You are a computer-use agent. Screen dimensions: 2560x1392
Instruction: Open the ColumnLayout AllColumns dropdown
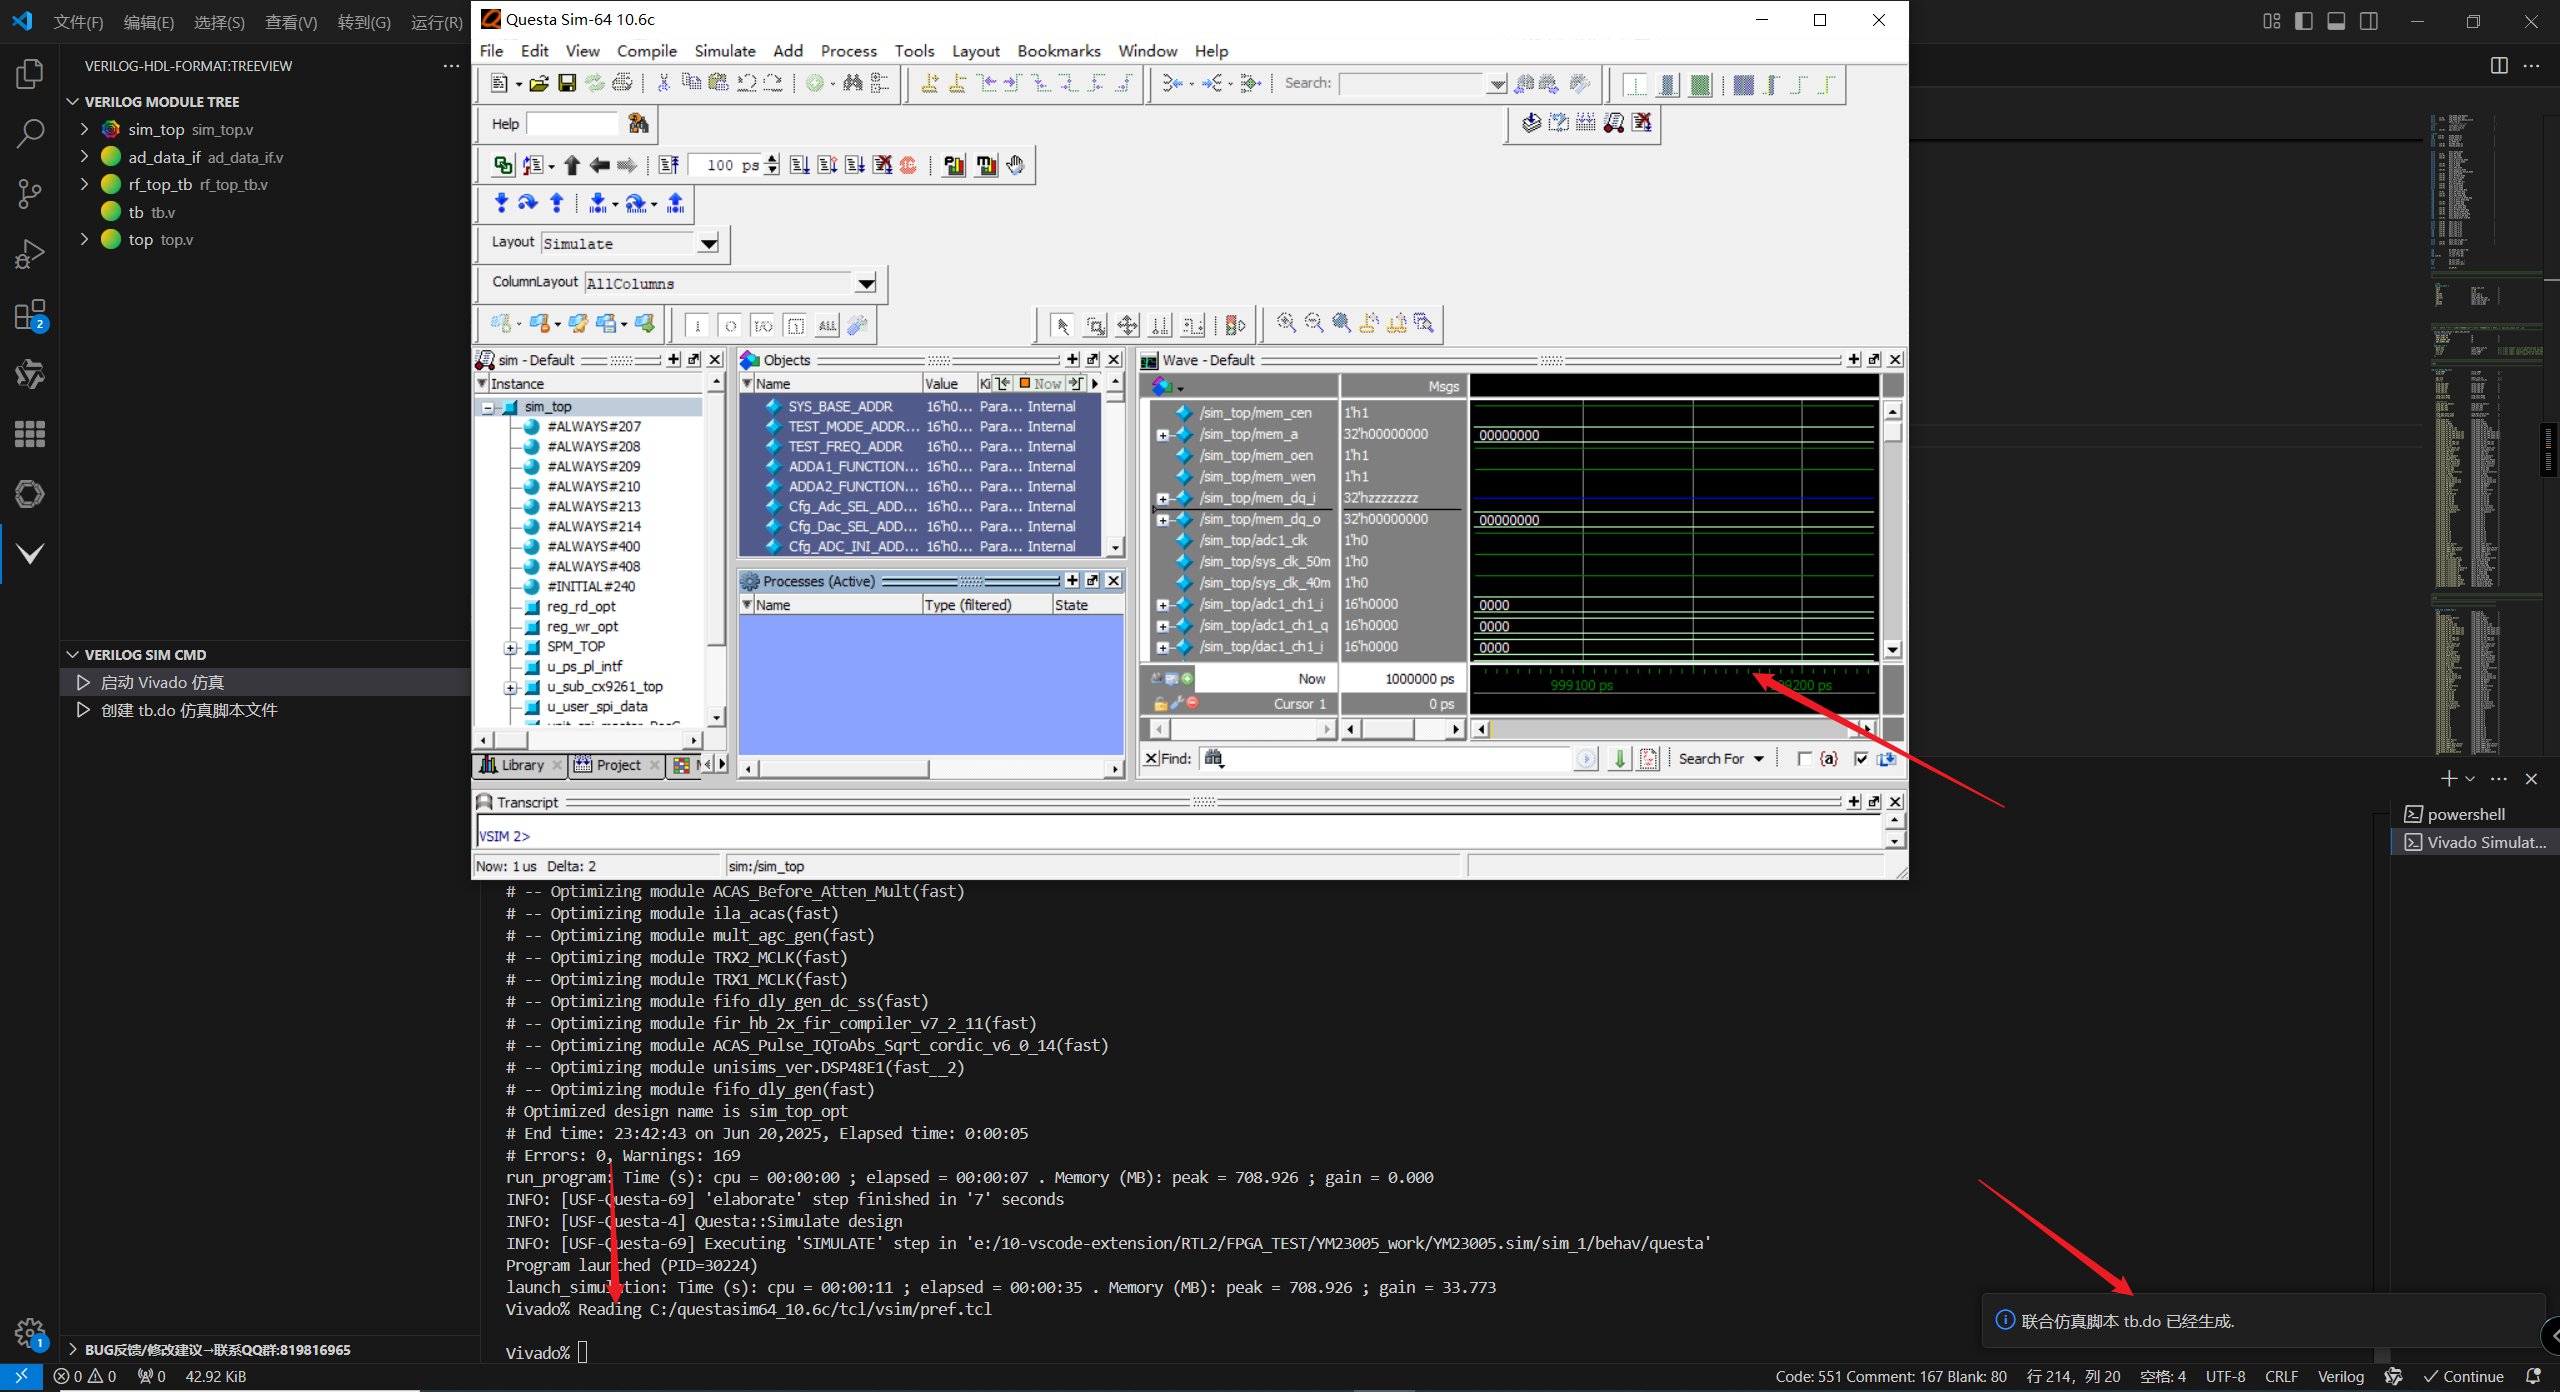point(866,283)
